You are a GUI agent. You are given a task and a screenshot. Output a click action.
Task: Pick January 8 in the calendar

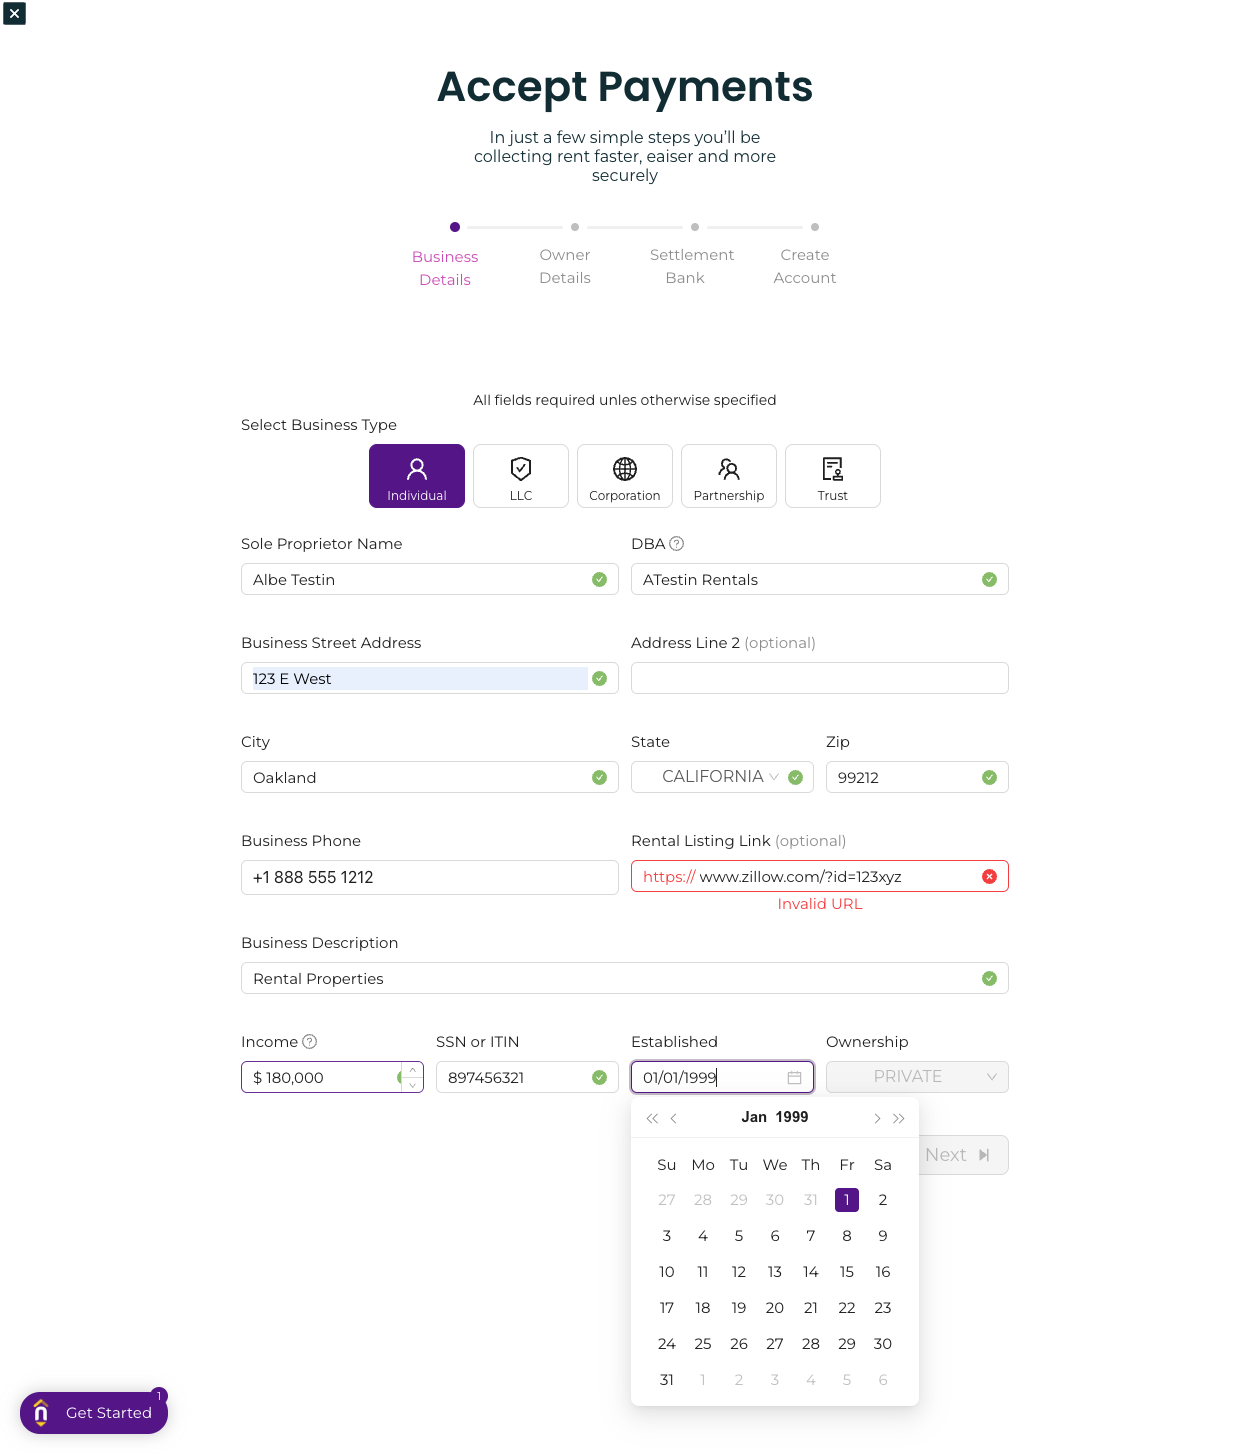[x=847, y=1236]
